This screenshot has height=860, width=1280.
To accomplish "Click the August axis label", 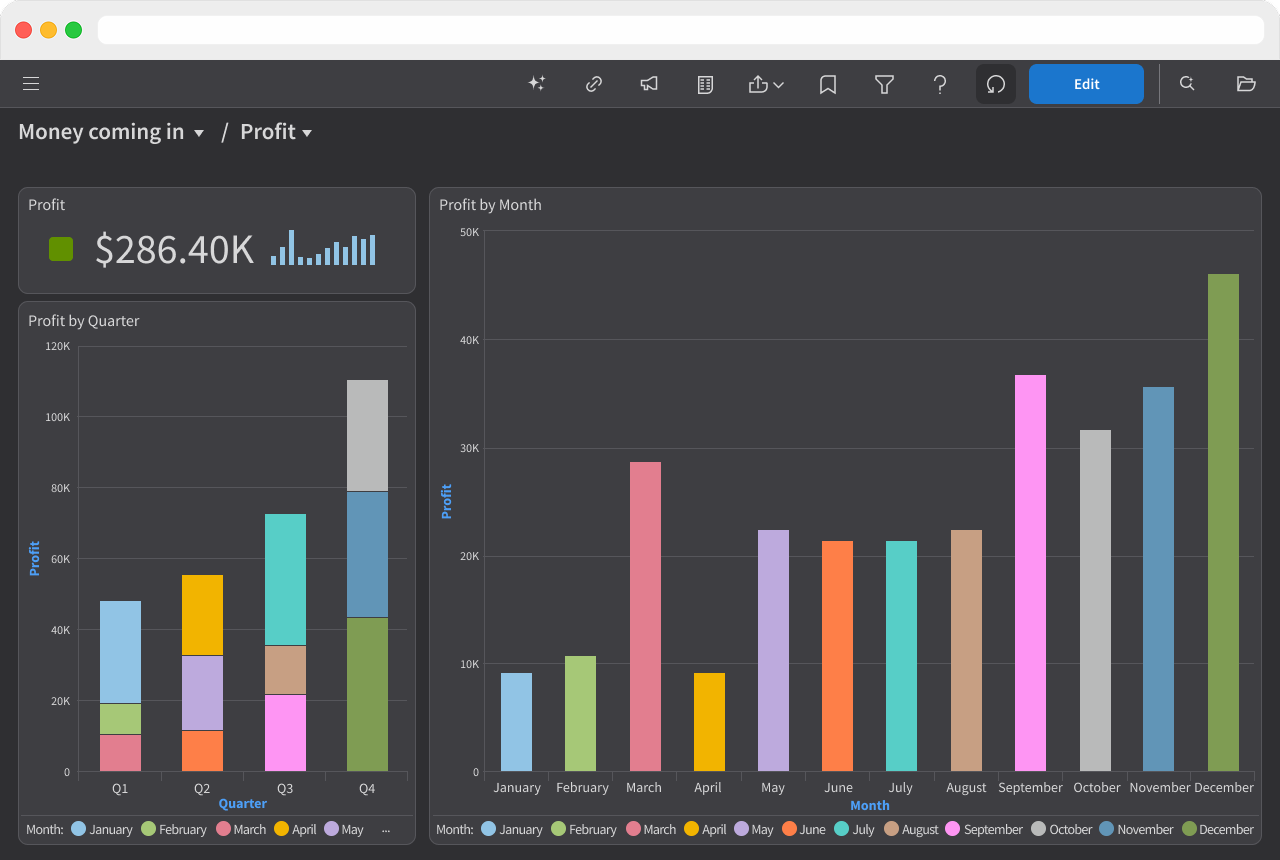I will (x=966, y=788).
